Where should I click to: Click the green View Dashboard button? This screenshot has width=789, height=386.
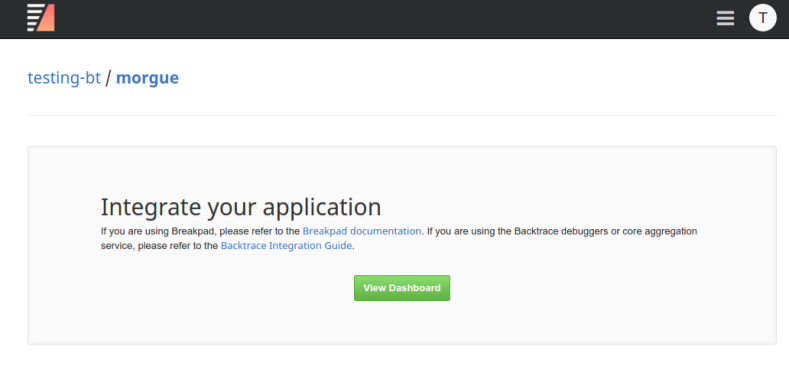[x=402, y=288]
